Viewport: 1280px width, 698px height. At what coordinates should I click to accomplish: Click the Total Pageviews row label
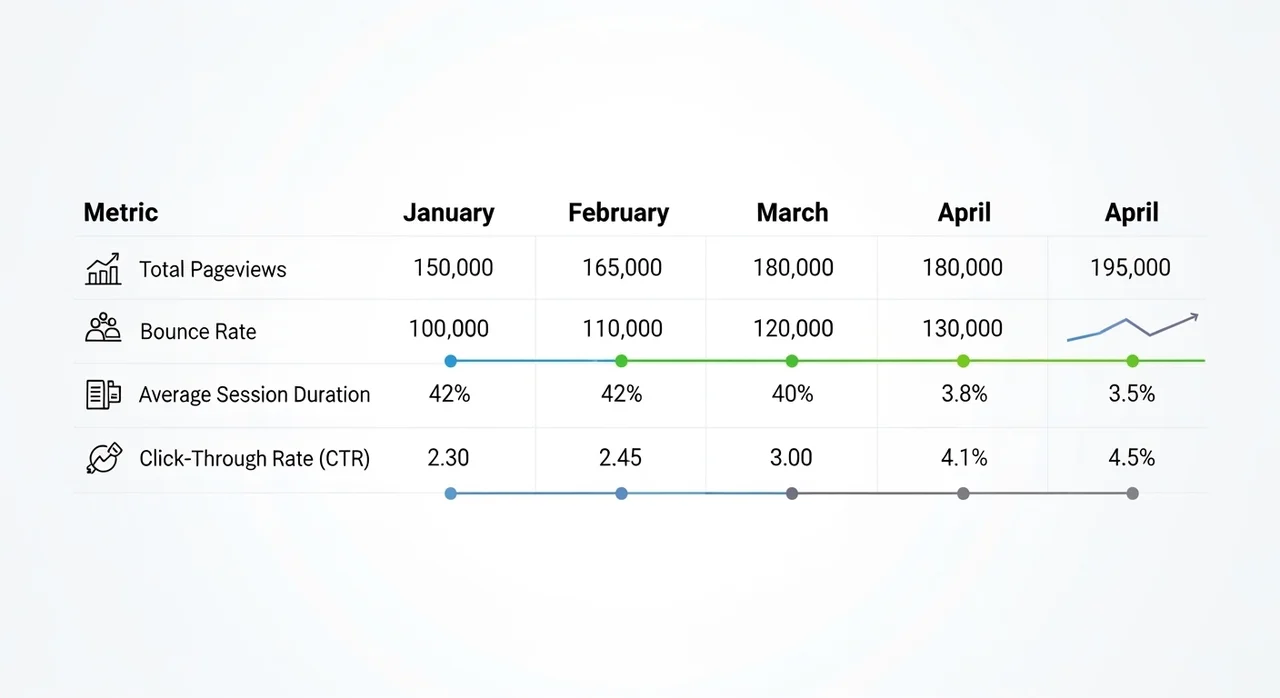point(213,269)
